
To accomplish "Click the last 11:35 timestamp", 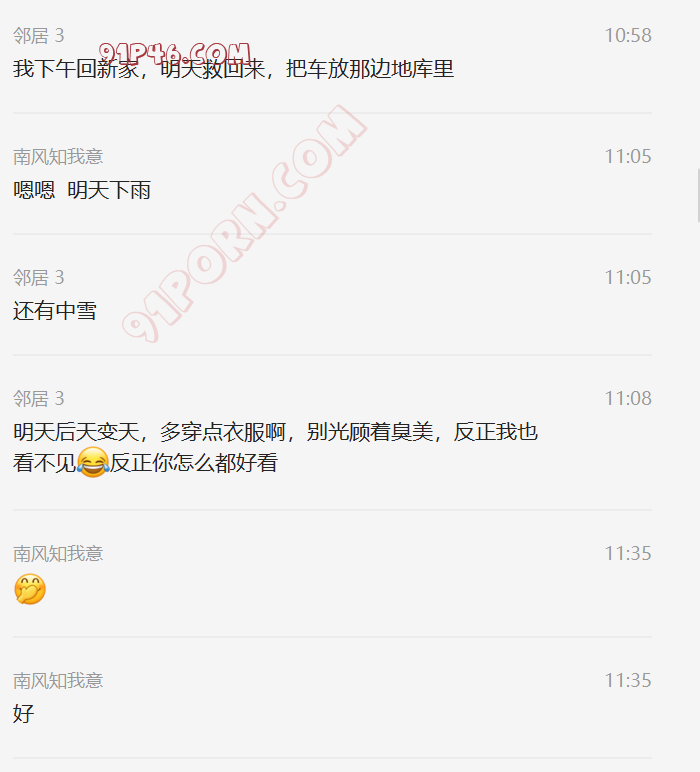I will [x=628, y=680].
